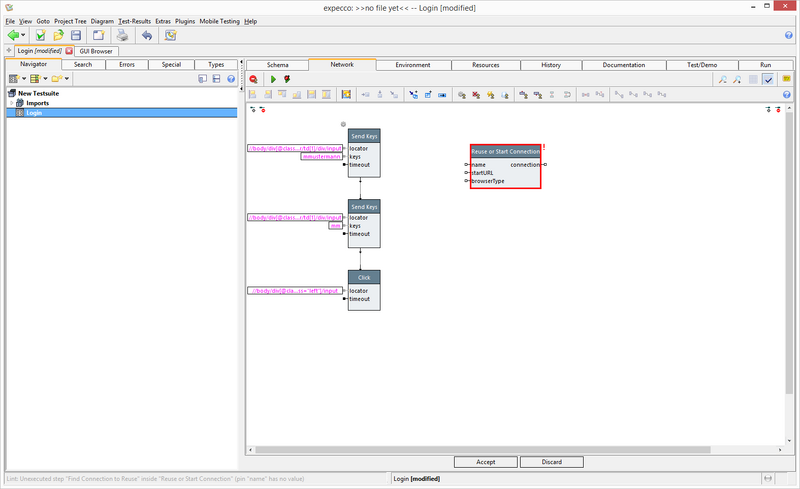The height and width of the screenshot is (489, 800).
Task: Click the open folder icon in toolbar
Action: [x=59, y=35]
